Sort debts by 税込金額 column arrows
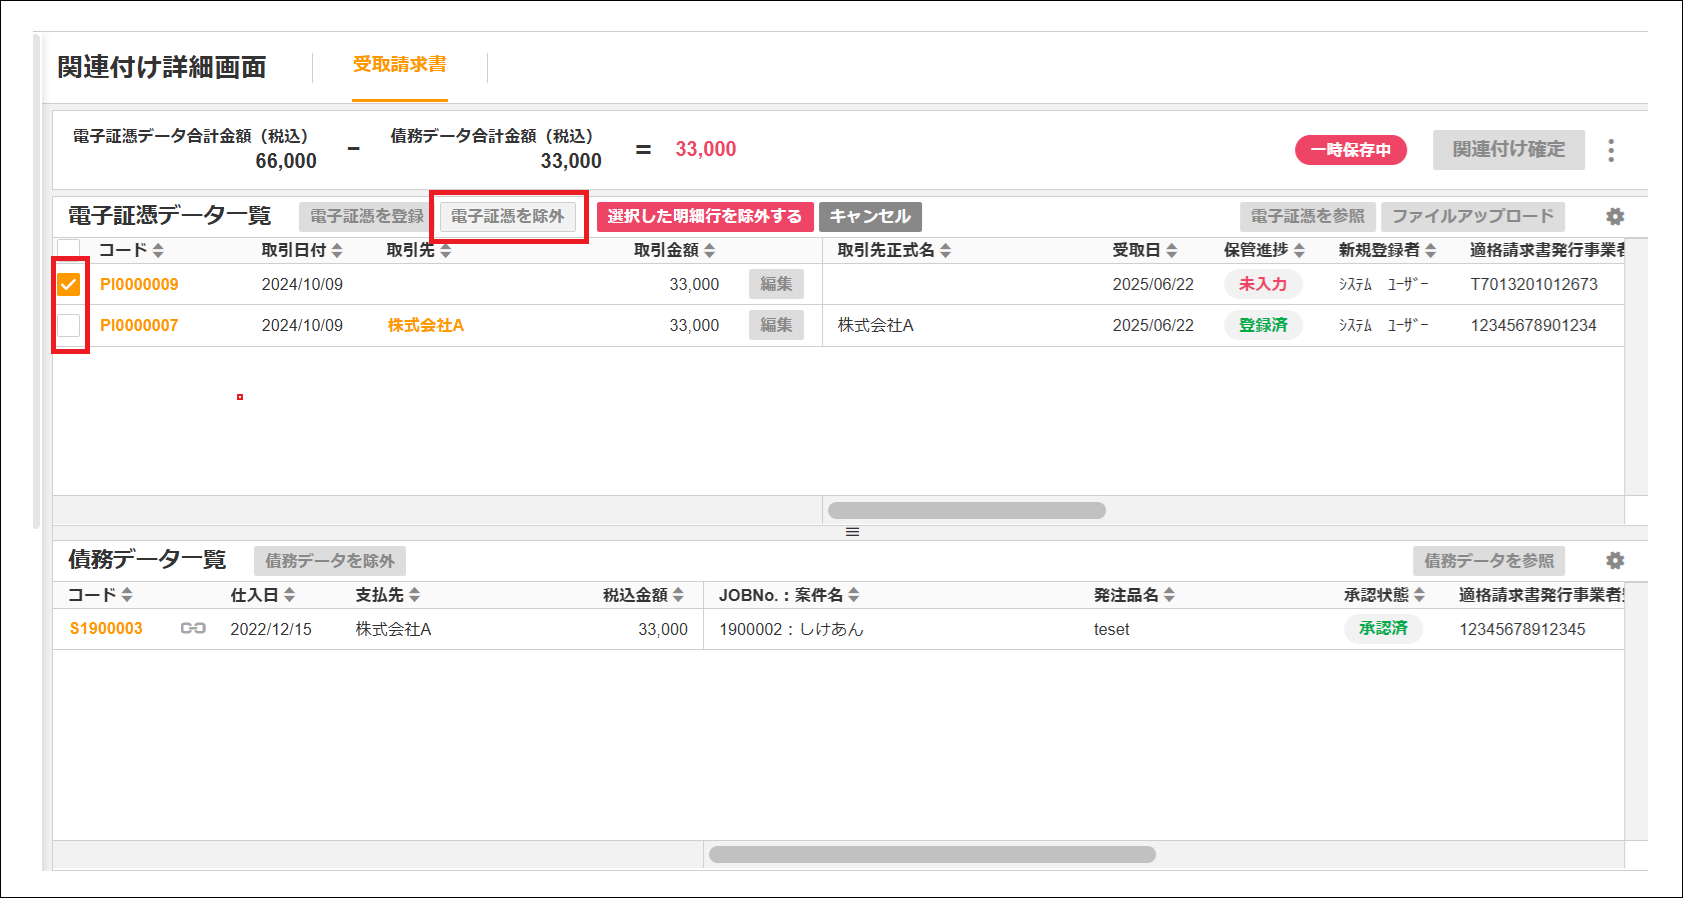Screen dimensions: 1686x900 point(678,595)
